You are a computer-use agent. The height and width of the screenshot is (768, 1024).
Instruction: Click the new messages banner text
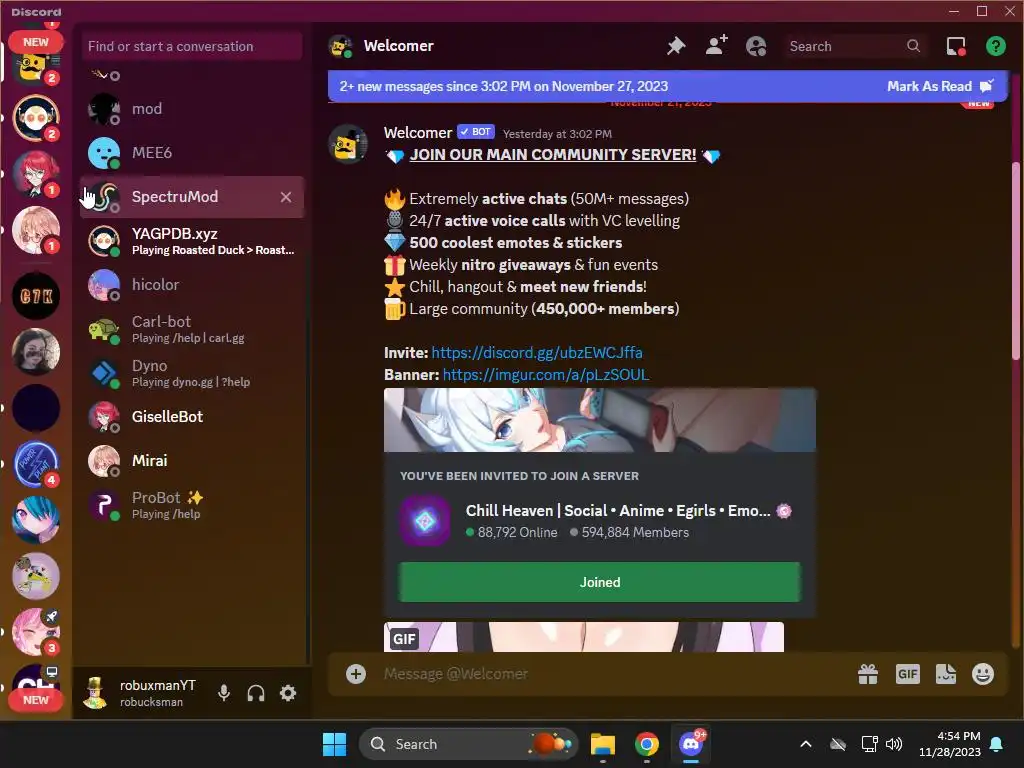(504, 86)
